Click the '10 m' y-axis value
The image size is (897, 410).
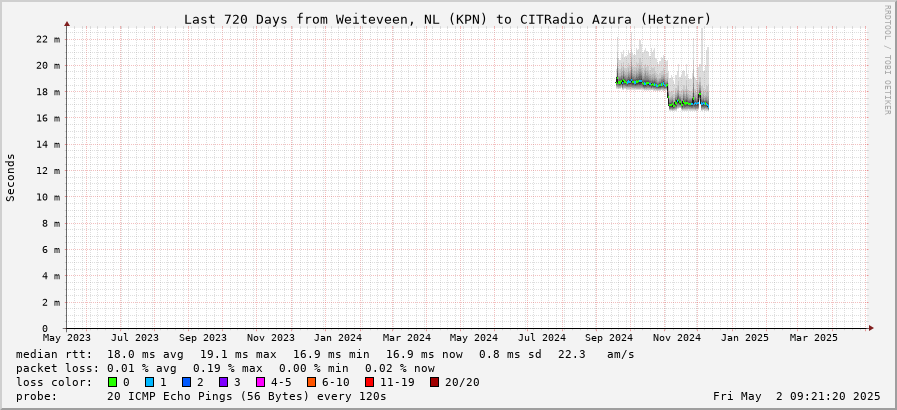(48, 197)
